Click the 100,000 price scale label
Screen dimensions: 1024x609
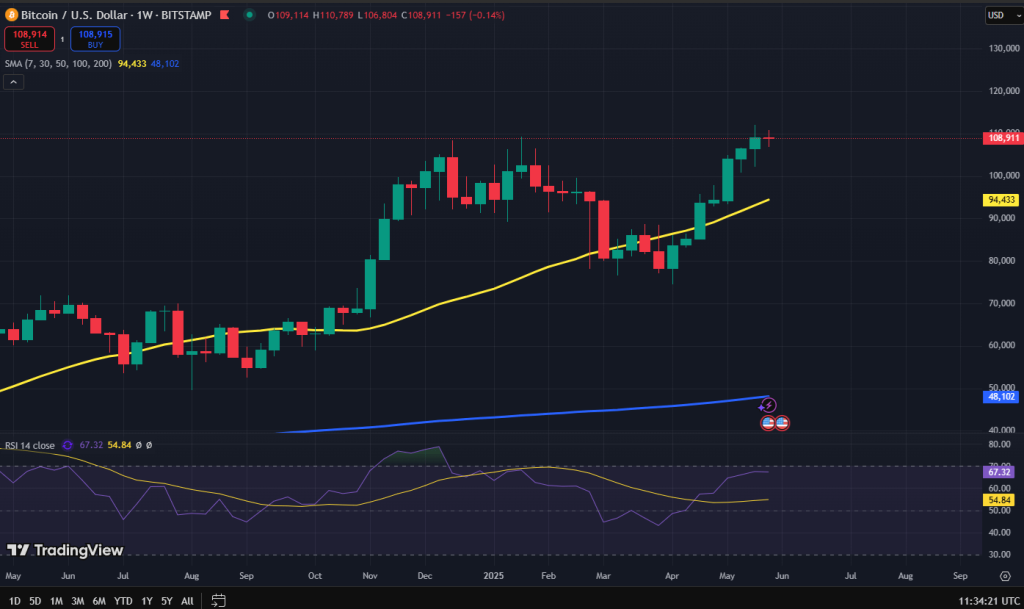1004,176
